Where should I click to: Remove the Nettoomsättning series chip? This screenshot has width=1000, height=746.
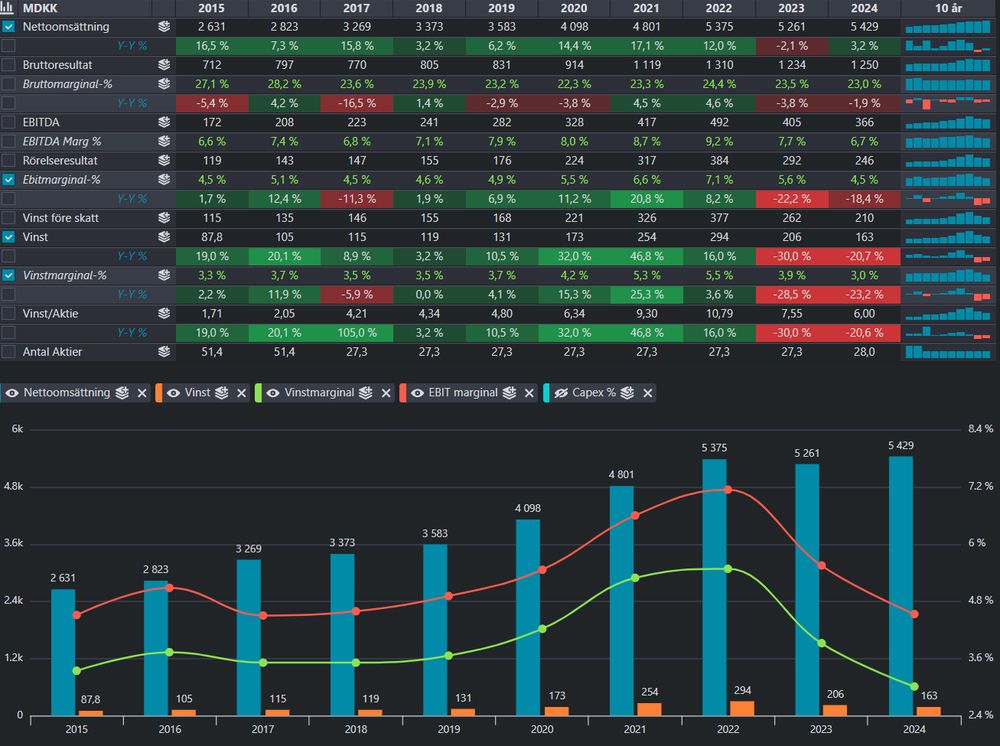[x=142, y=393]
